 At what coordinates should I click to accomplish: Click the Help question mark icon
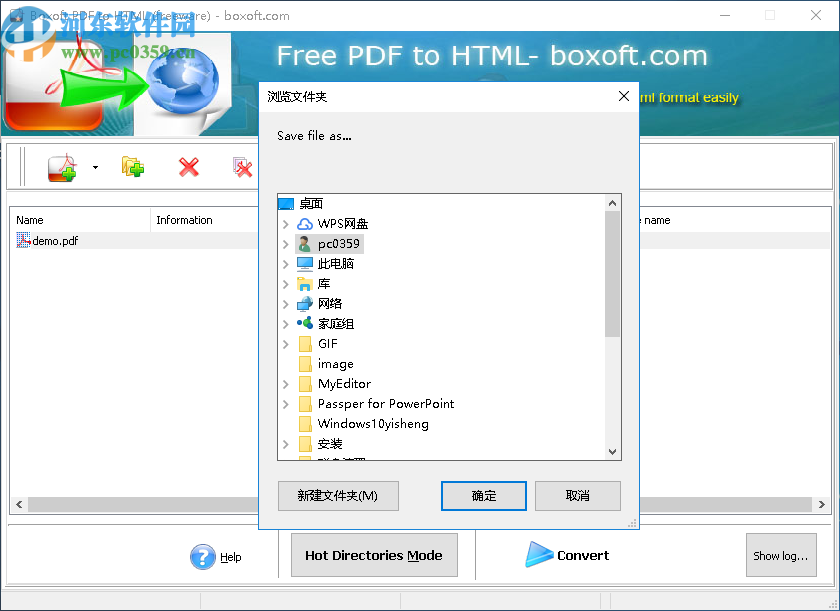pos(203,556)
